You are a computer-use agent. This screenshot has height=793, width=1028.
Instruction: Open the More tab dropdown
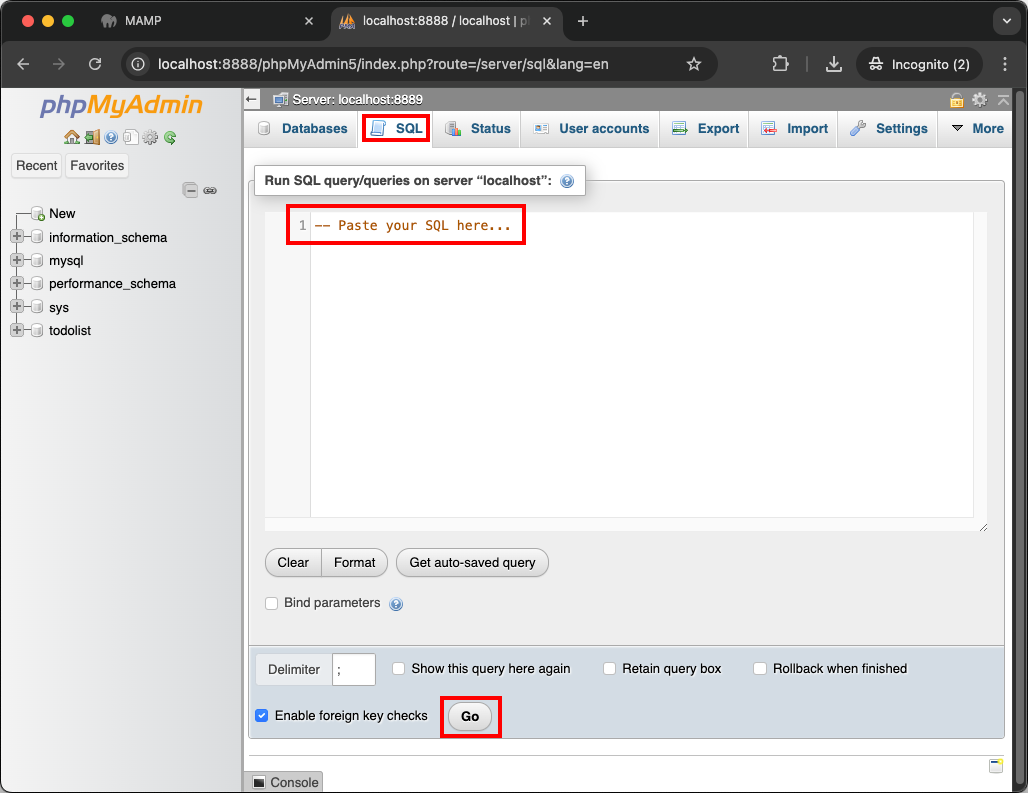(x=976, y=129)
